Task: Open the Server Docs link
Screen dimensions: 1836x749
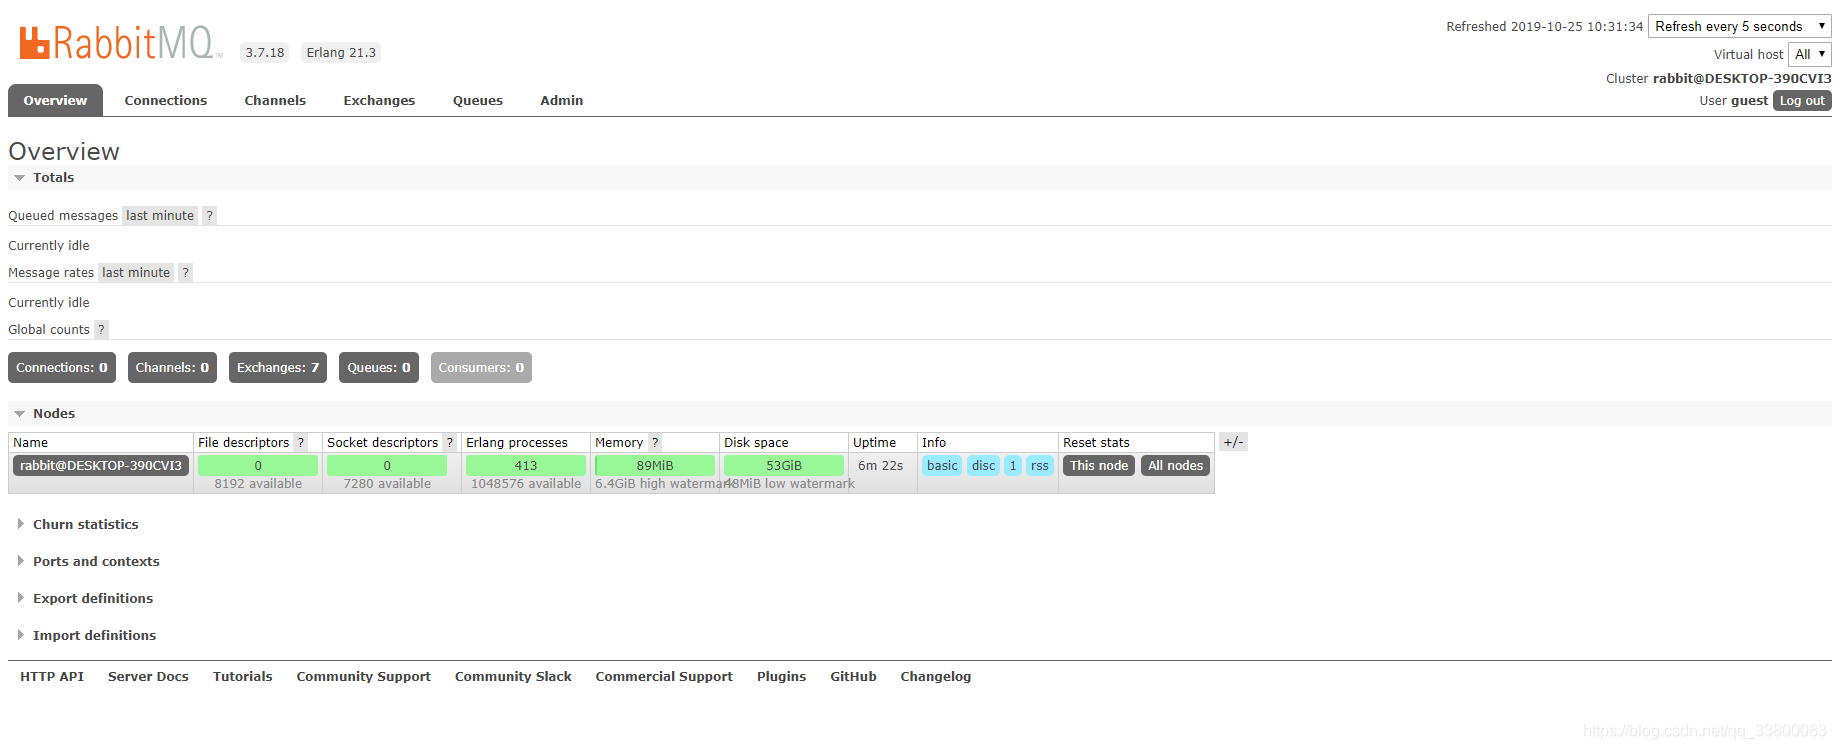Action: [x=148, y=677]
